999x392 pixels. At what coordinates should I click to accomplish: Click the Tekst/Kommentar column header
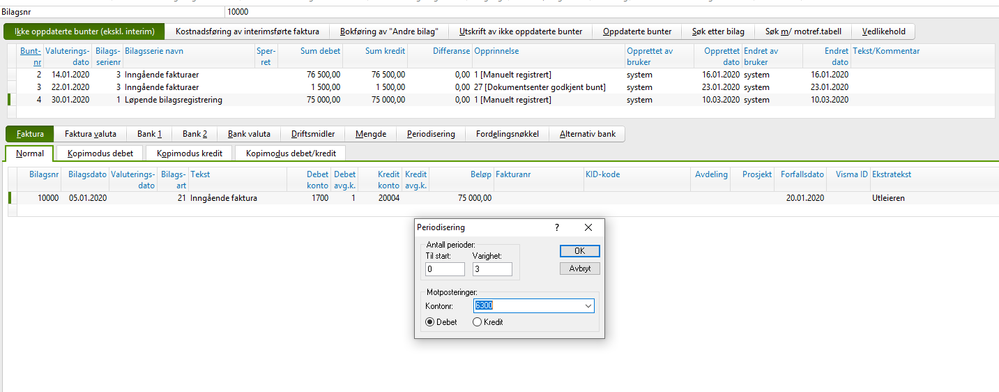tap(924, 56)
